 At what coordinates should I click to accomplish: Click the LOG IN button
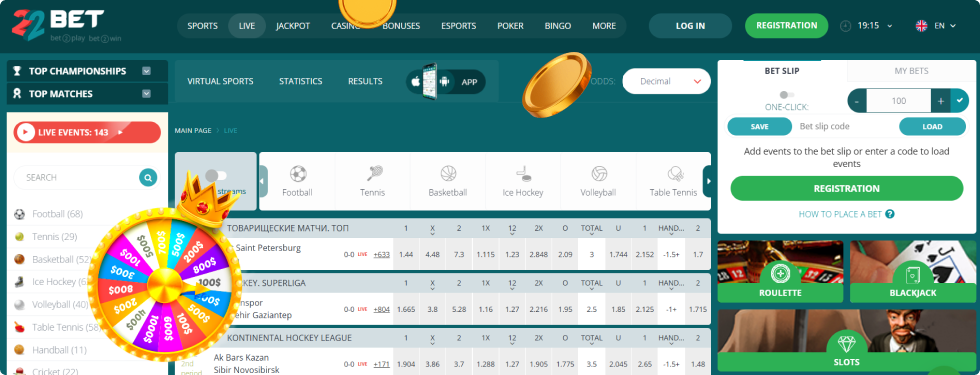[x=690, y=26]
